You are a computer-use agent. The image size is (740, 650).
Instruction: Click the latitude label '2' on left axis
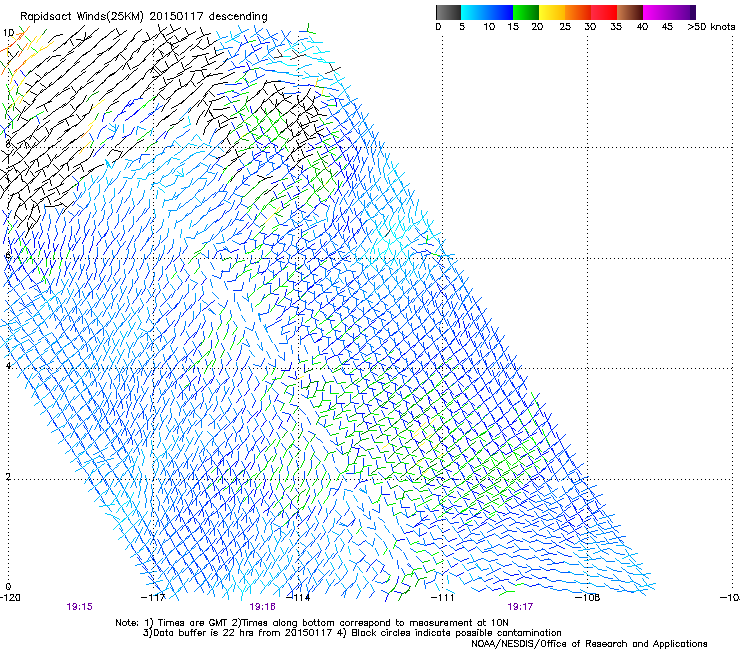point(8,477)
